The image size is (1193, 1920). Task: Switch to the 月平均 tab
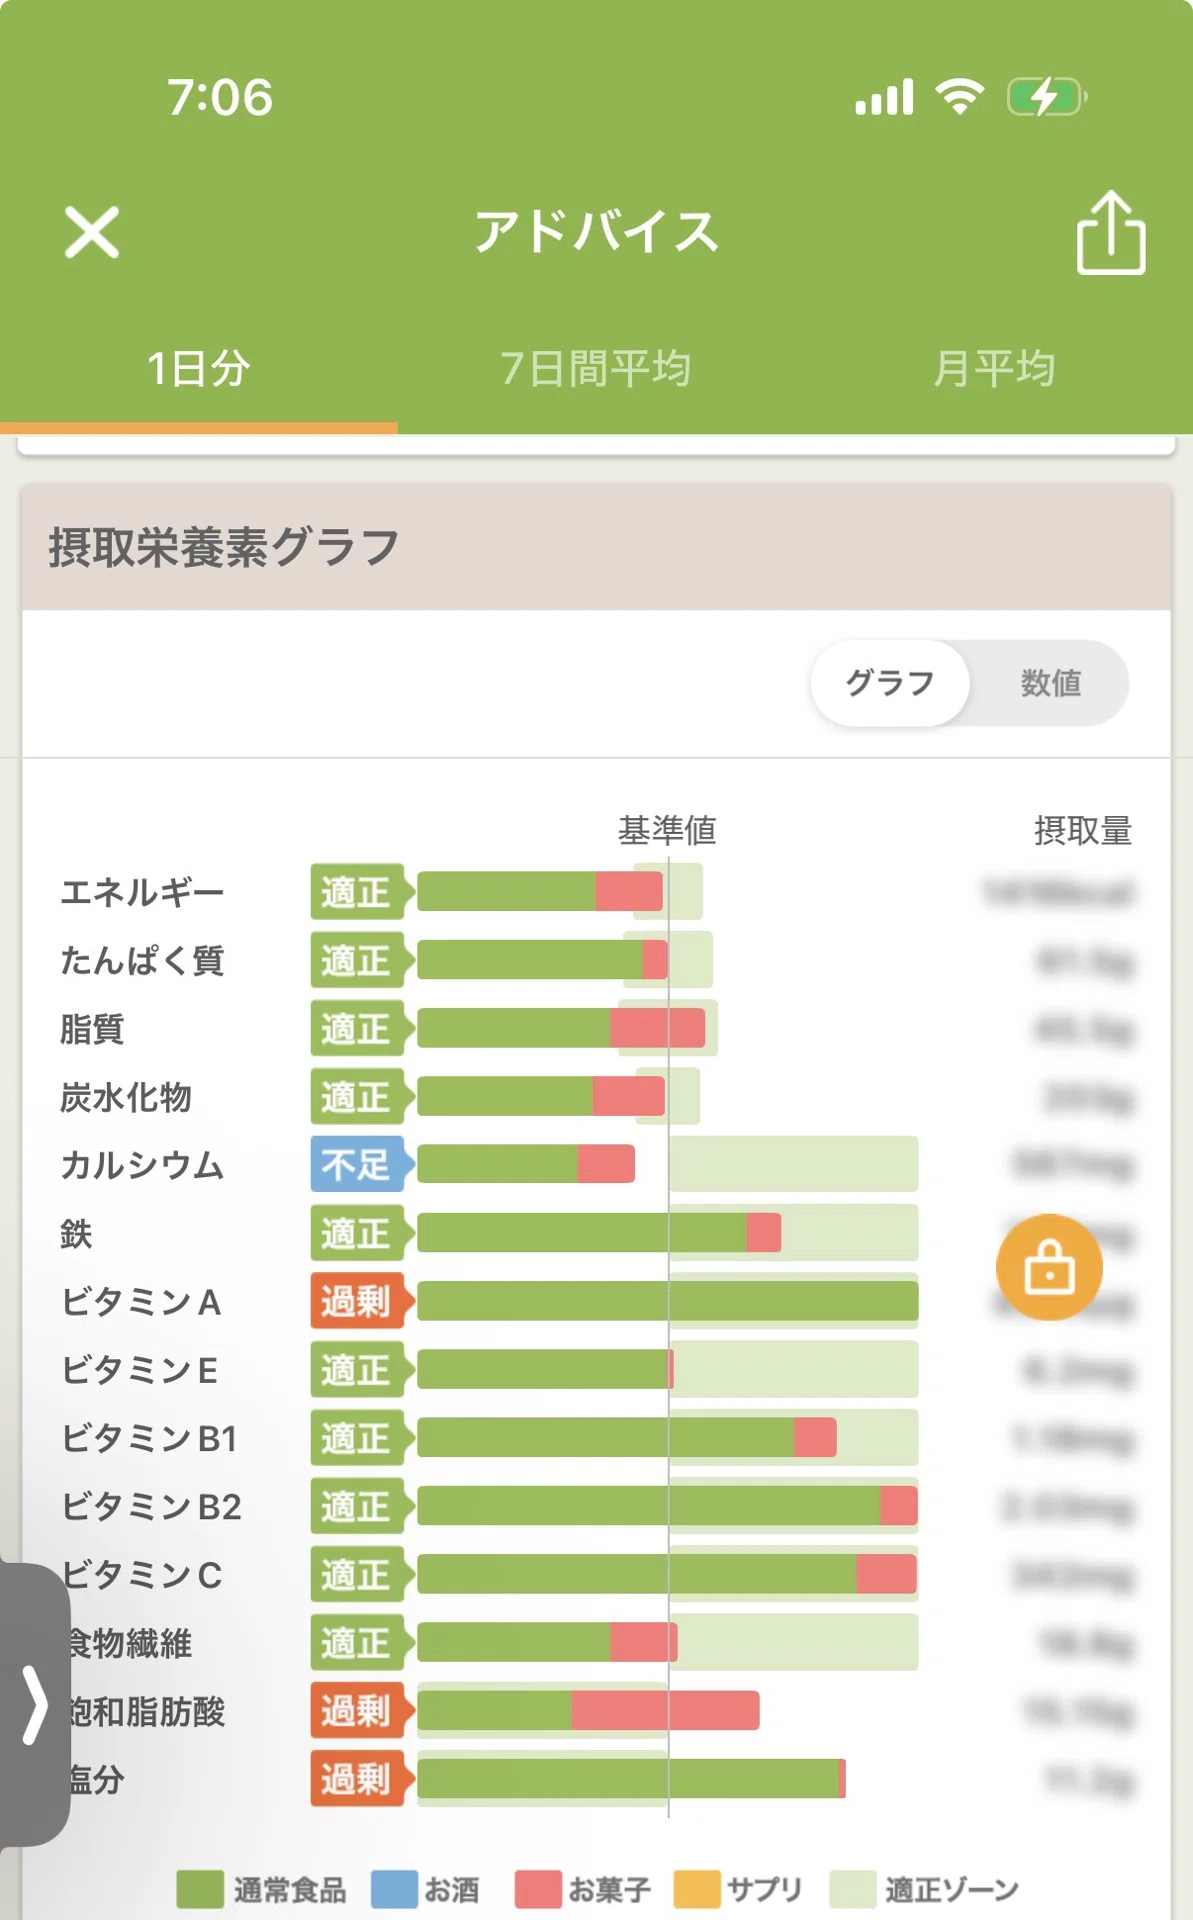(994, 368)
